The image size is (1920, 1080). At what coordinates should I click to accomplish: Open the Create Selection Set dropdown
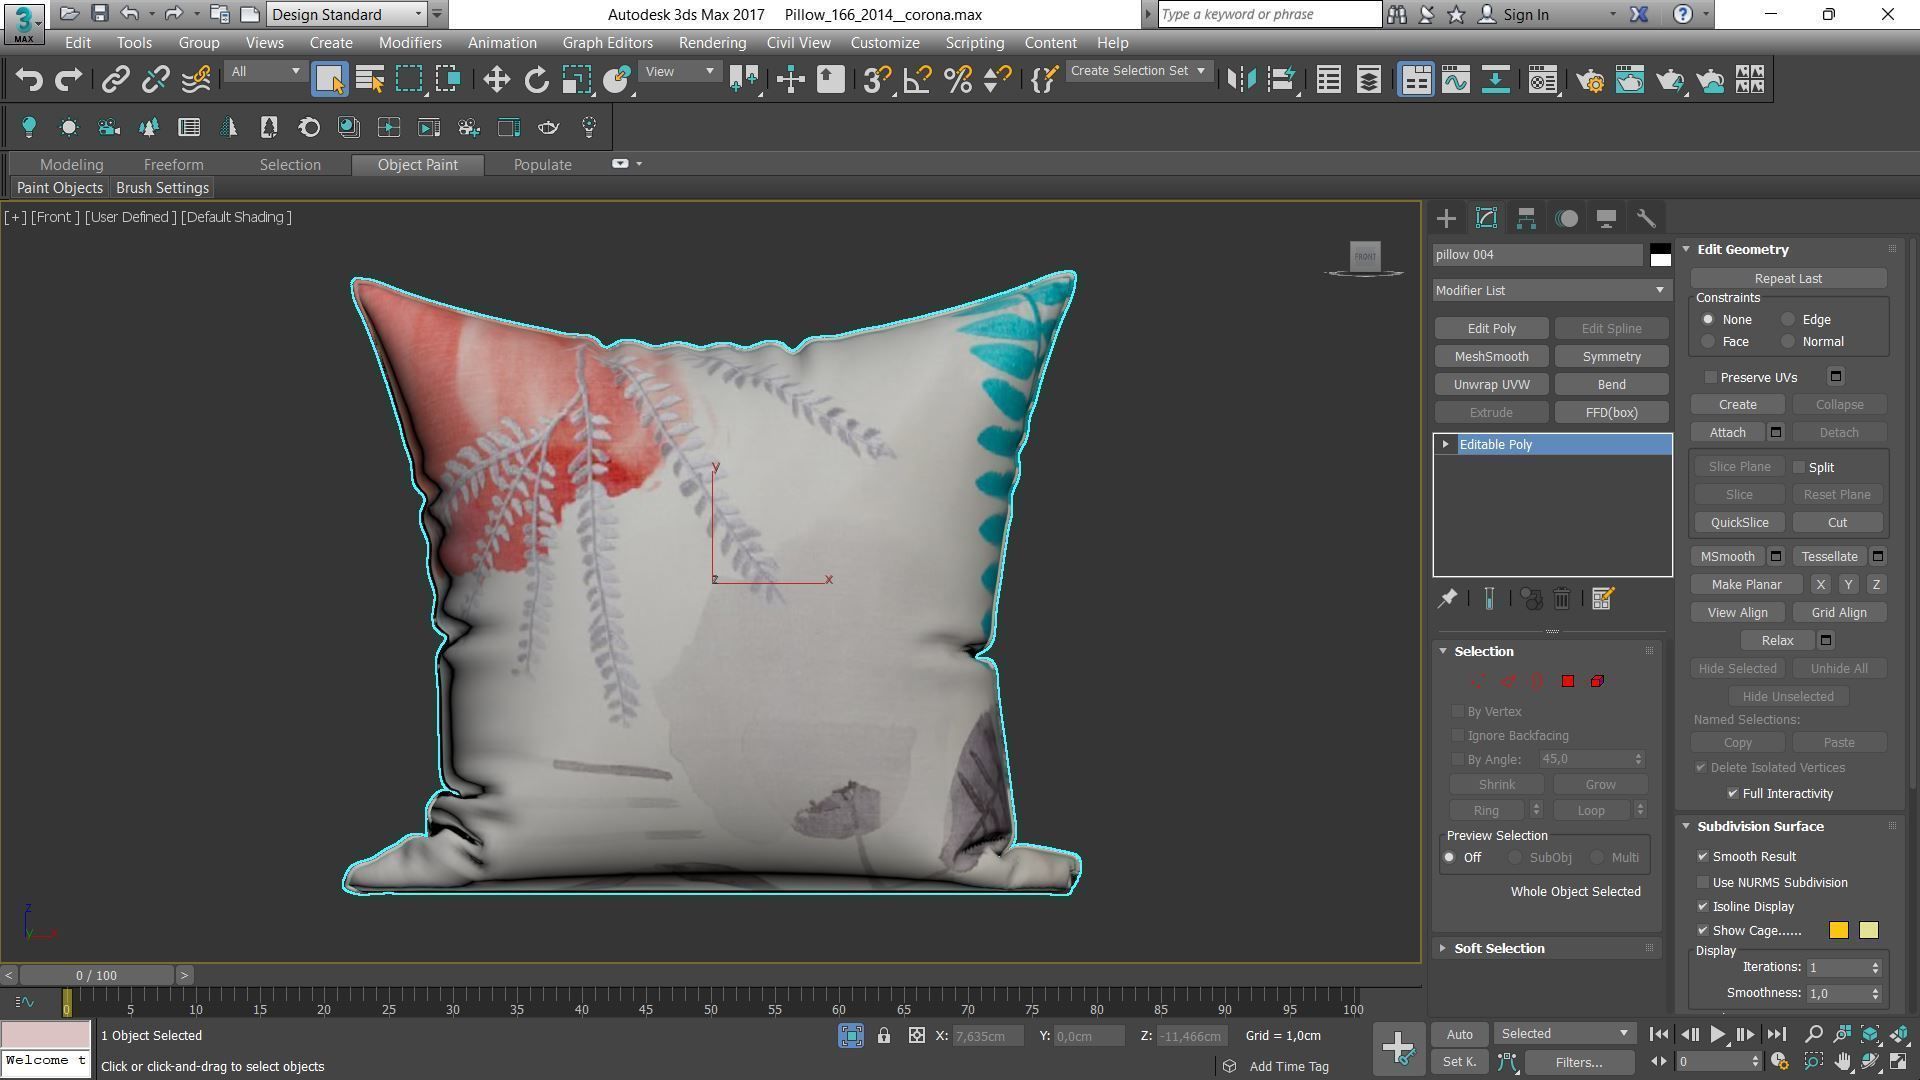coord(1139,71)
